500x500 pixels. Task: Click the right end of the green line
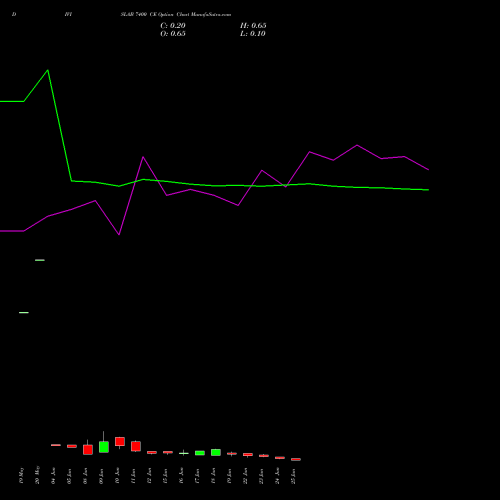[x=428, y=190]
